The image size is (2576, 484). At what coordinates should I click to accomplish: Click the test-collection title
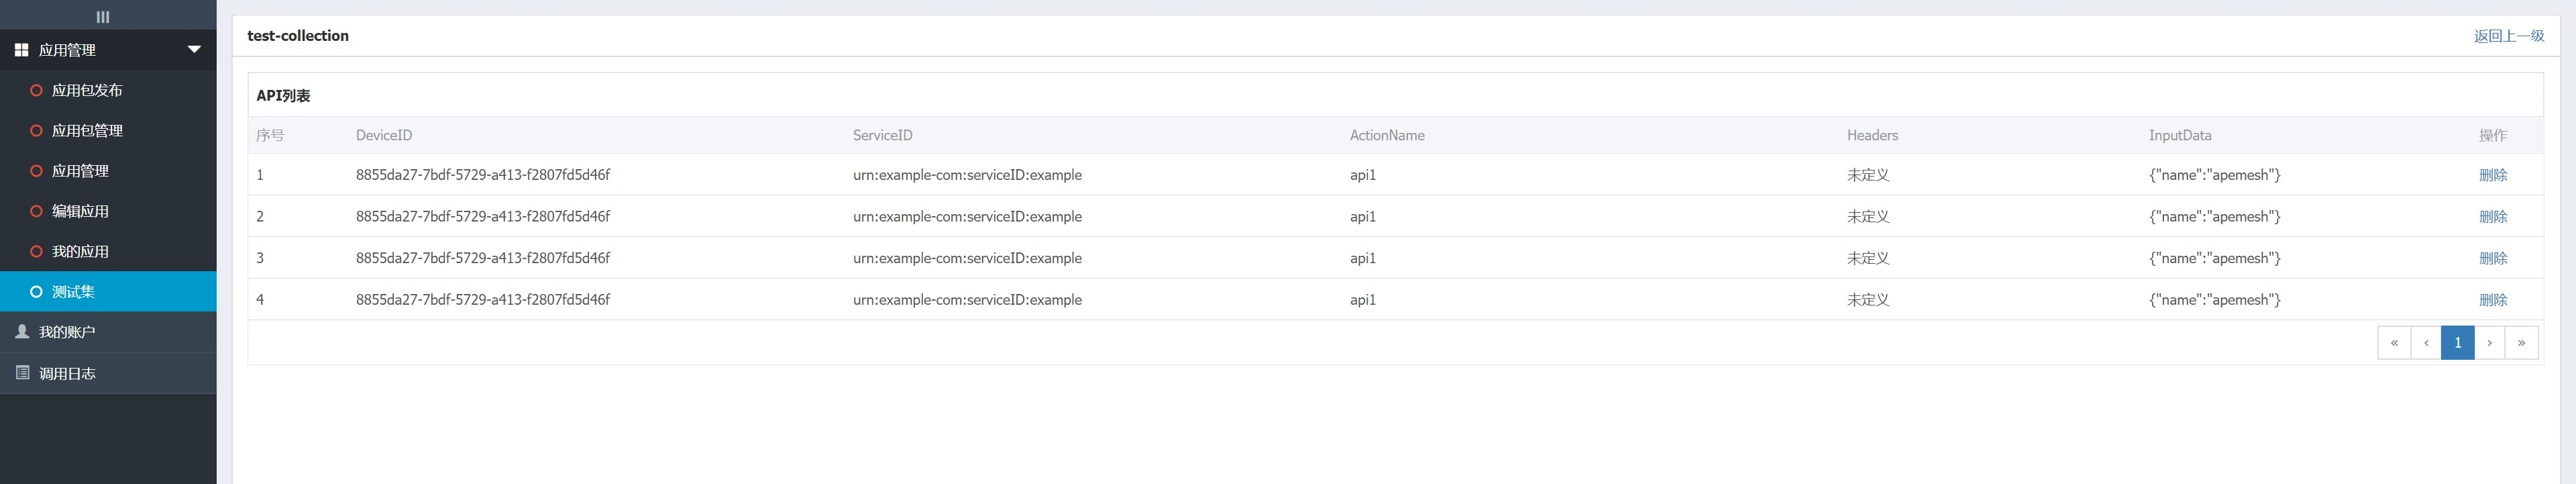tap(298, 36)
